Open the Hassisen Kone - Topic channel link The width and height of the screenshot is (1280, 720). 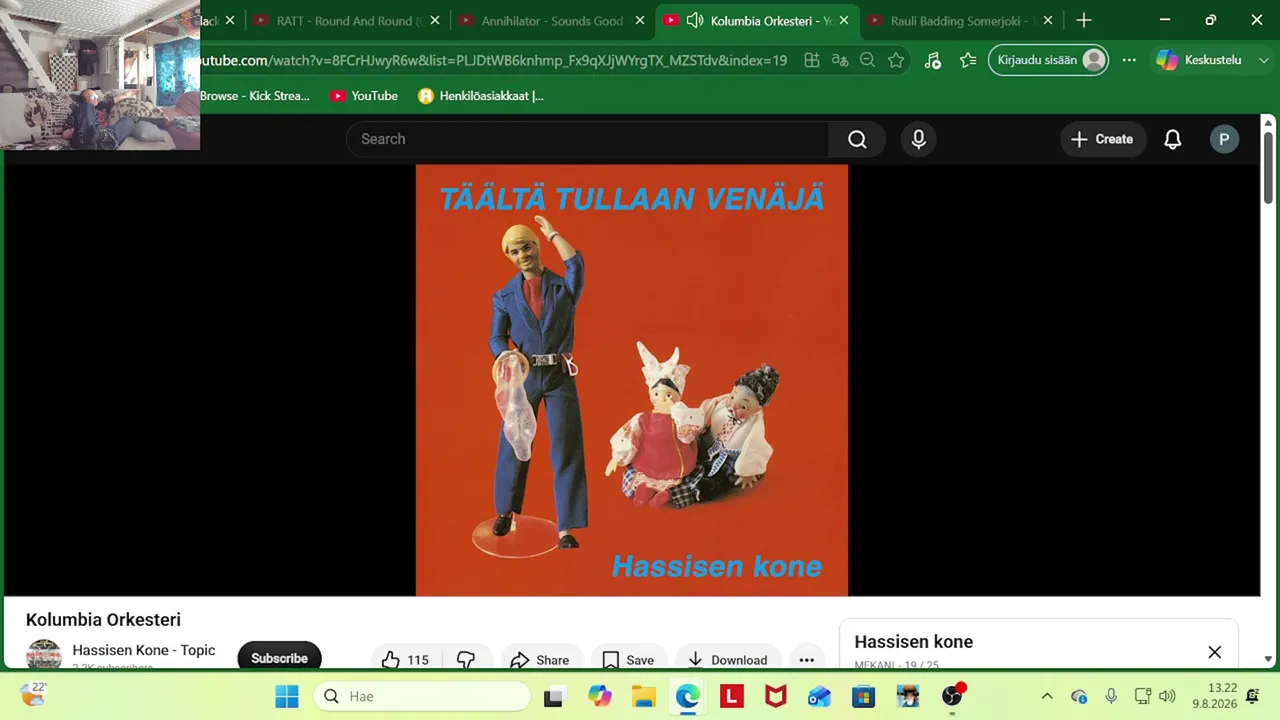coord(144,650)
